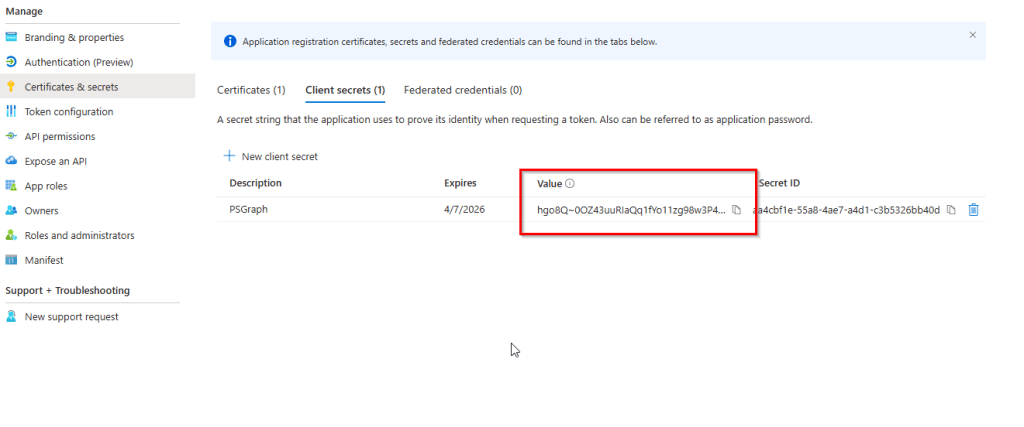Dismiss the information banner
This screenshot has width=1024, height=427.
tap(972, 35)
